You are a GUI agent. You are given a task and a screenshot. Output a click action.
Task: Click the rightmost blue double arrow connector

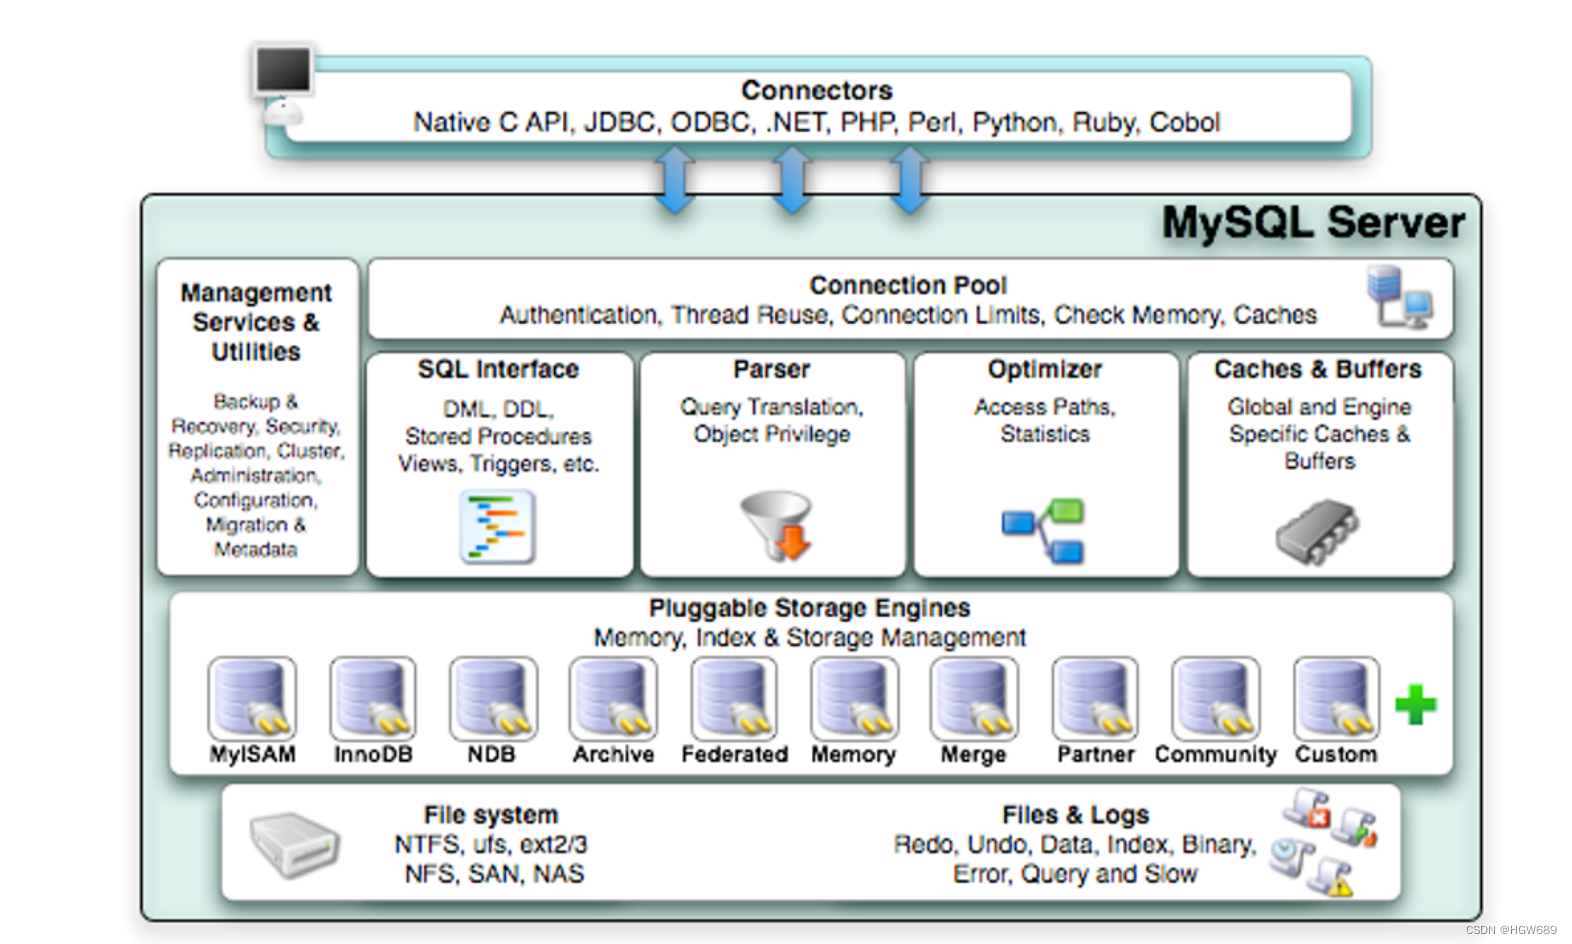point(910,180)
